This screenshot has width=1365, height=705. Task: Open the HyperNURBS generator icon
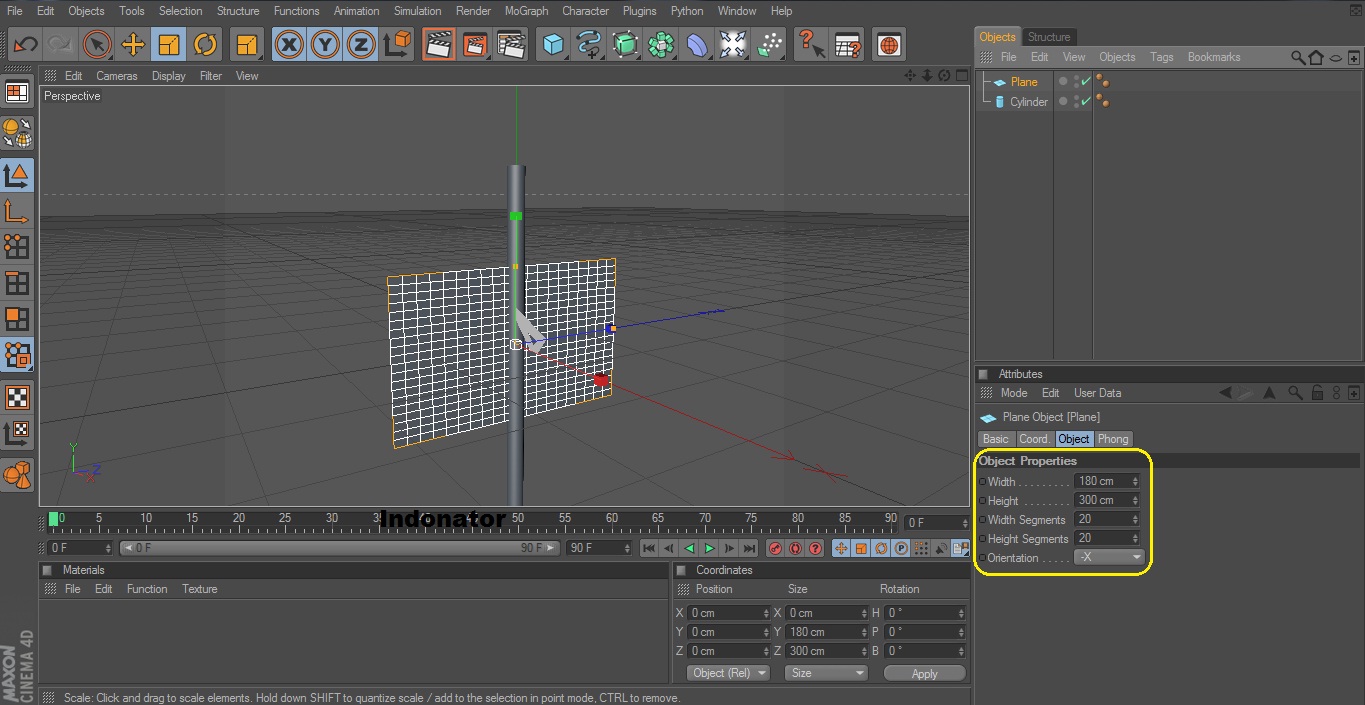click(625, 44)
